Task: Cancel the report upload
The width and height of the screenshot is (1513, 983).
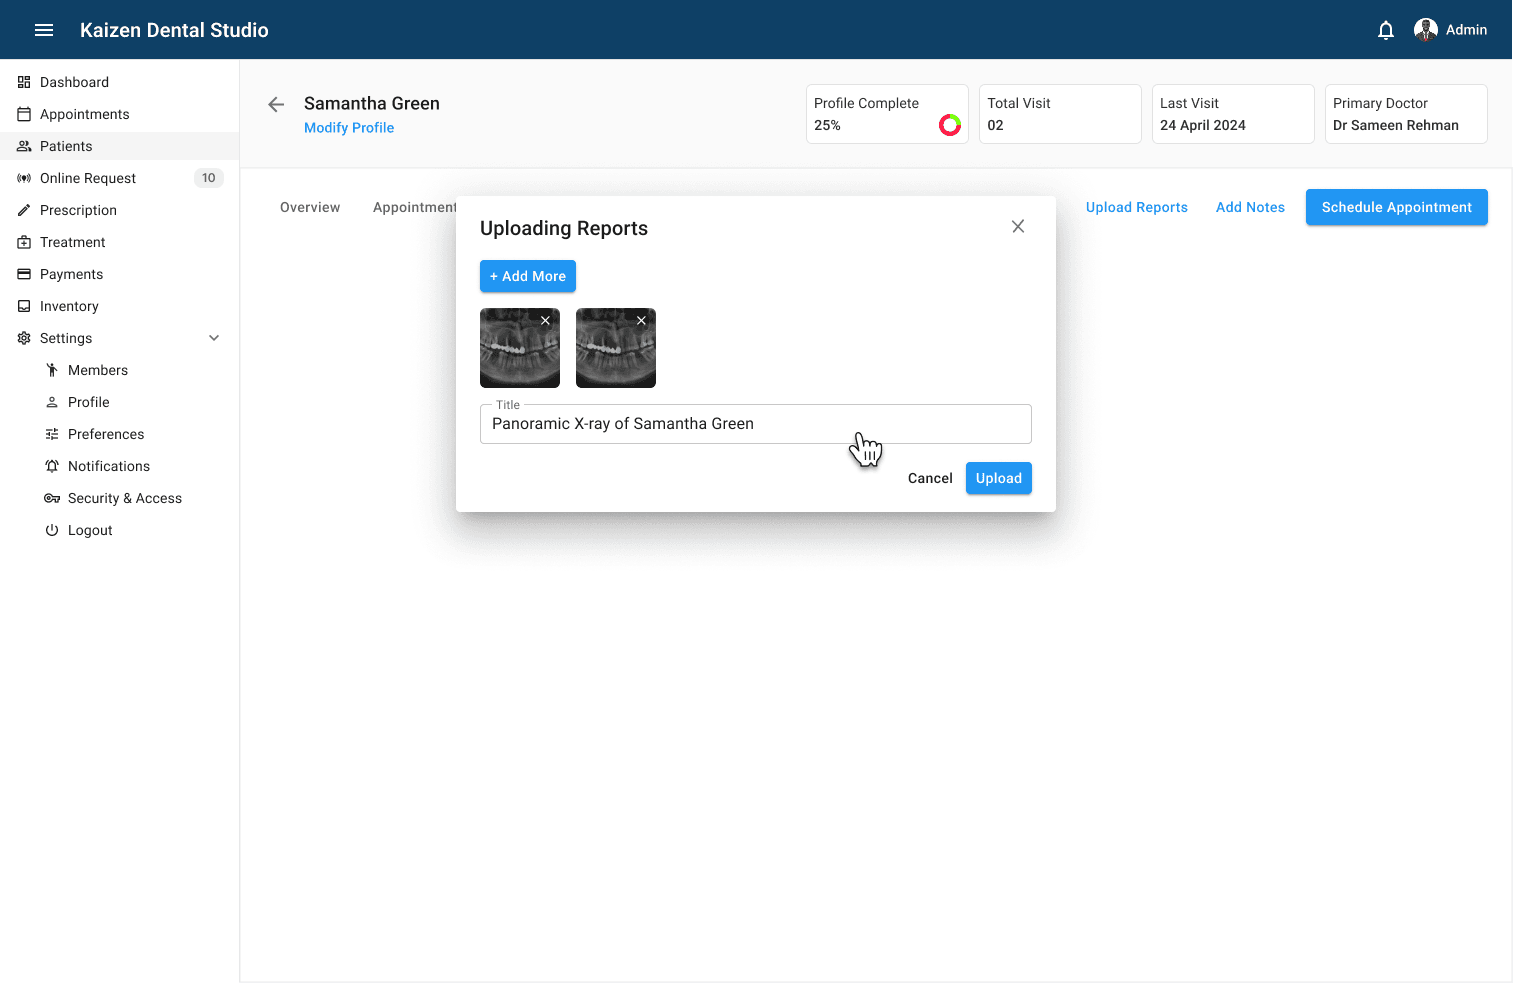Action: 929,478
